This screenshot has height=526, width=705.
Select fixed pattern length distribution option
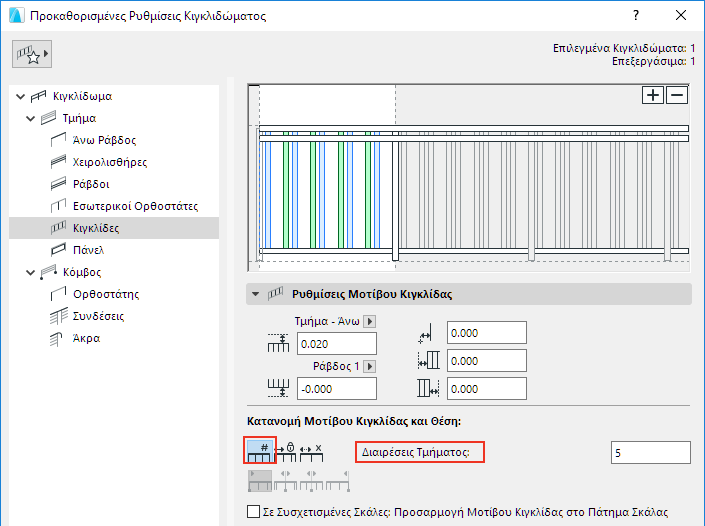click(286, 452)
